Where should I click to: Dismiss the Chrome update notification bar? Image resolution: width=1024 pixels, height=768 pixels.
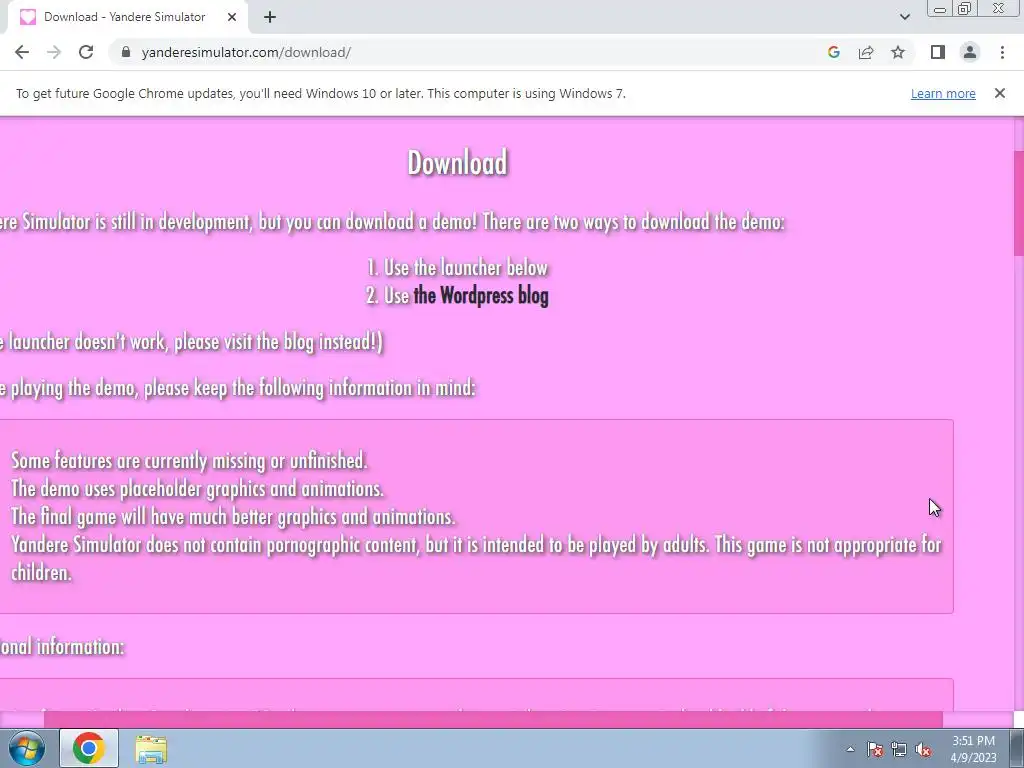1000,93
